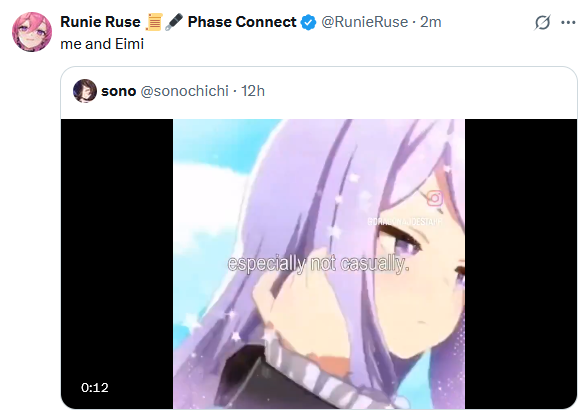Click the scroll emoji beside Runie Ruse
The width and height of the screenshot is (585, 411).
tap(154, 22)
